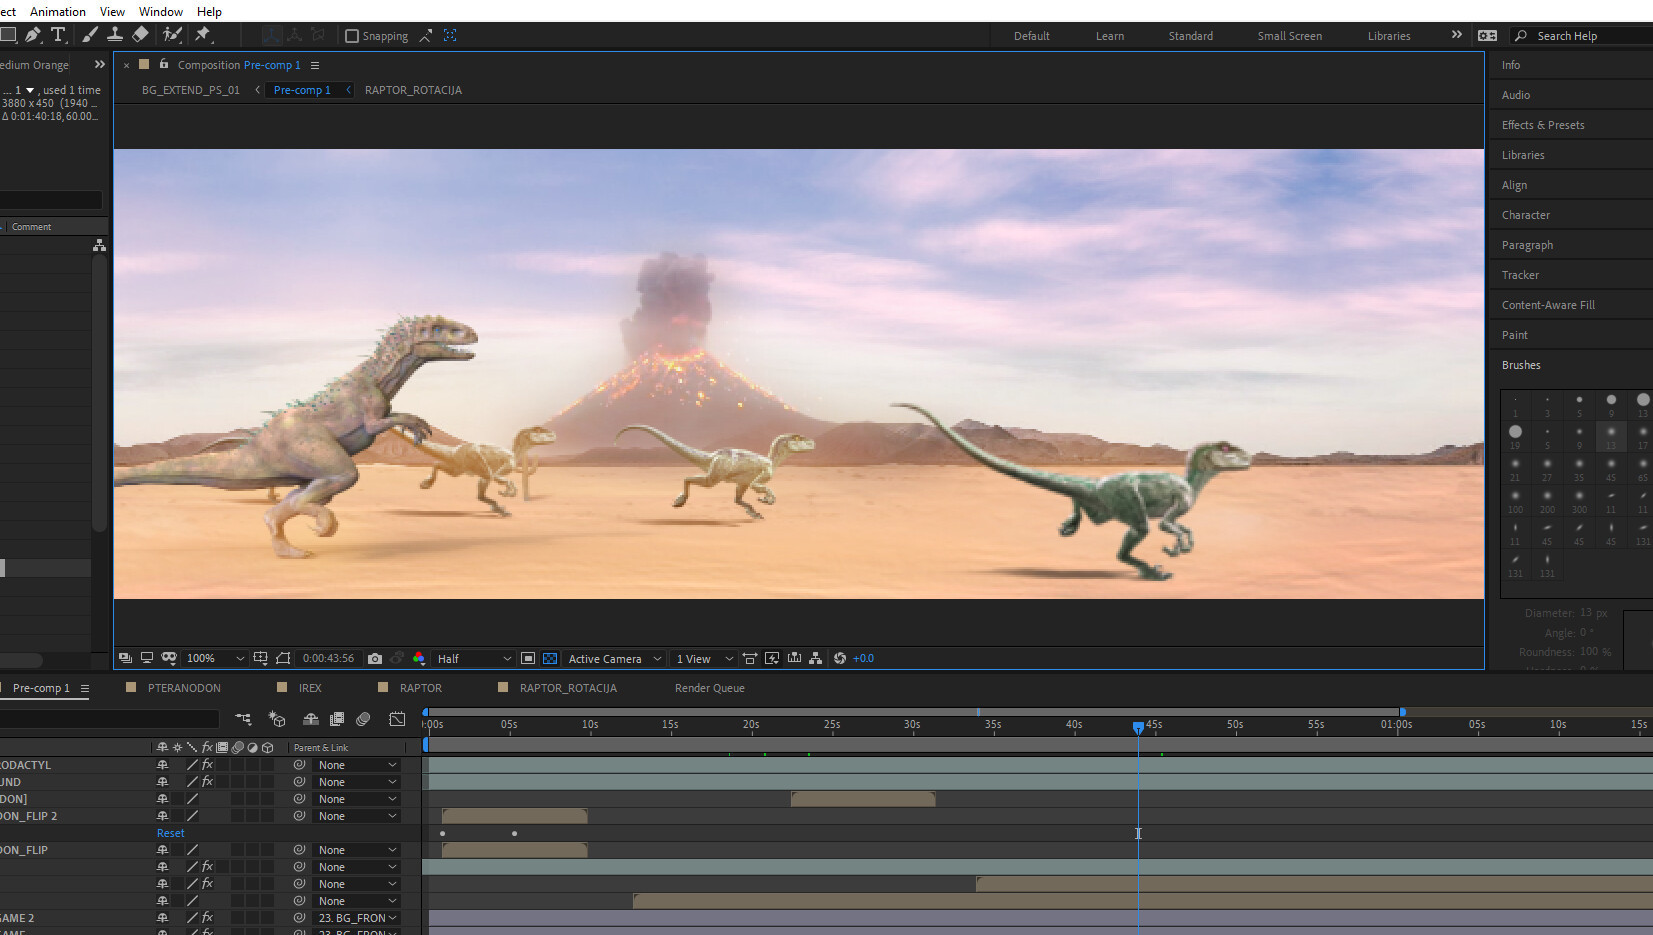
Task: Click the blue snap-to-features icon beside Snapping
Action: point(450,36)
